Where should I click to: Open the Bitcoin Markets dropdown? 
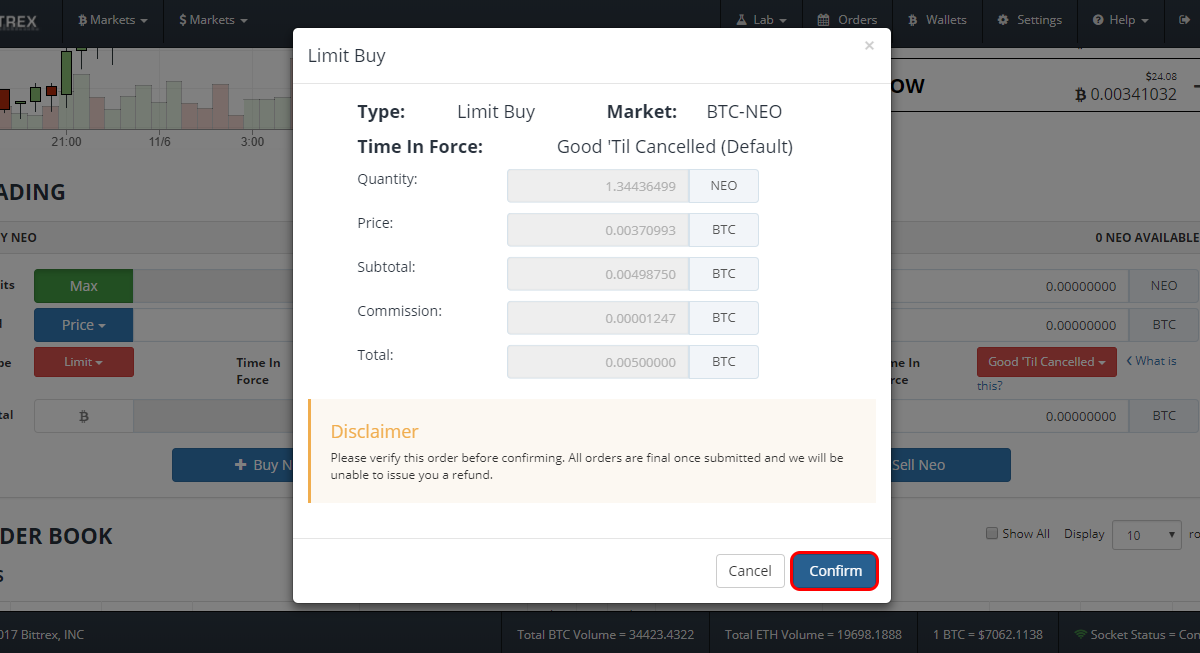click(x=113, y=20)
